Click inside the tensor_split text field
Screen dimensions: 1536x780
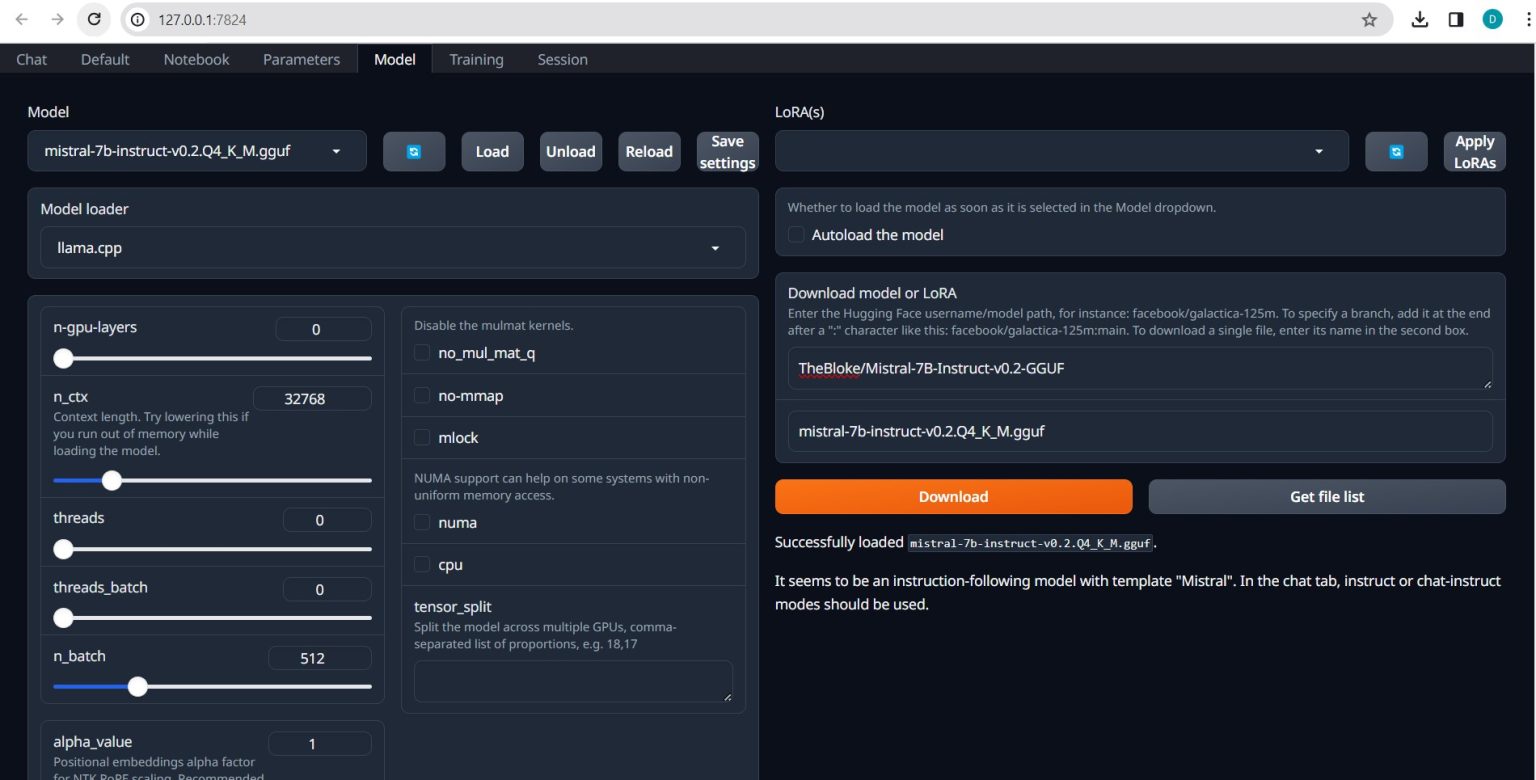point(572,680)
